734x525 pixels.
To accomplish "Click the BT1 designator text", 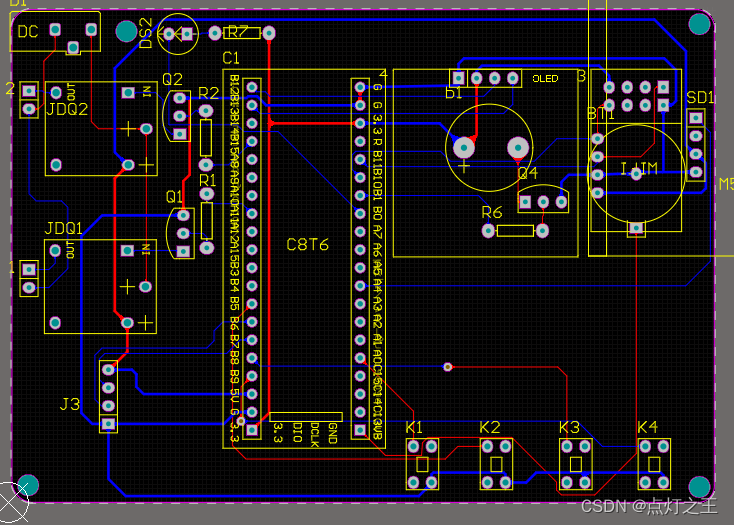I will [601, 113].
